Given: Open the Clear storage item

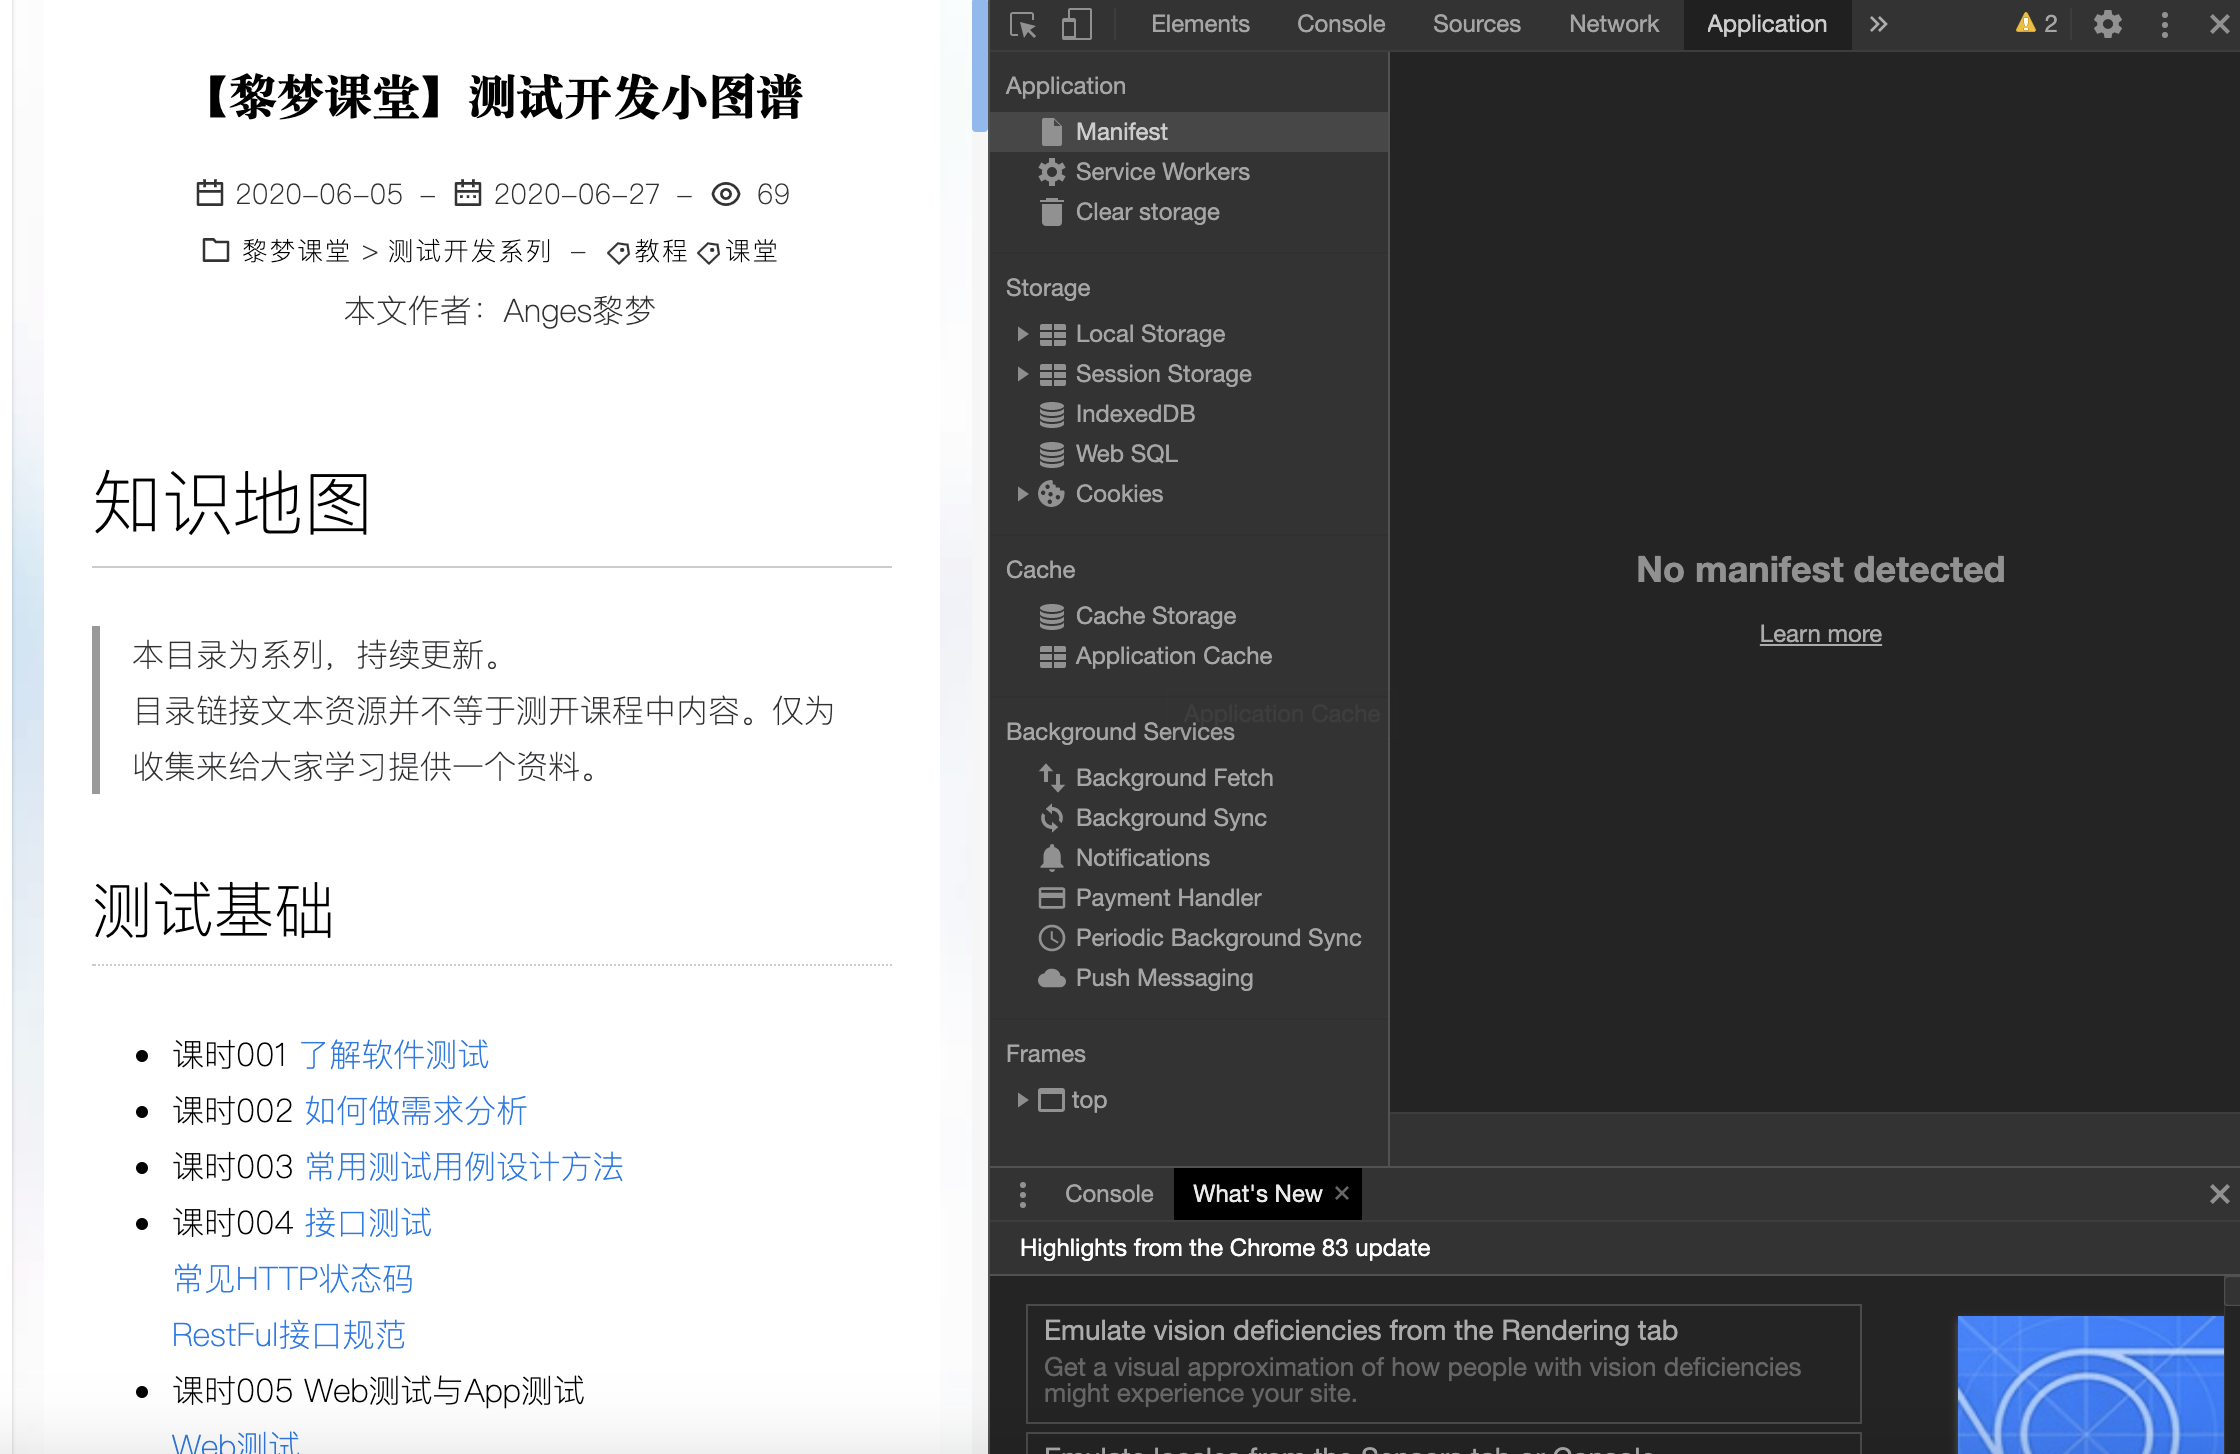Looking at the screenshot, I should [x=1147, y=212].
